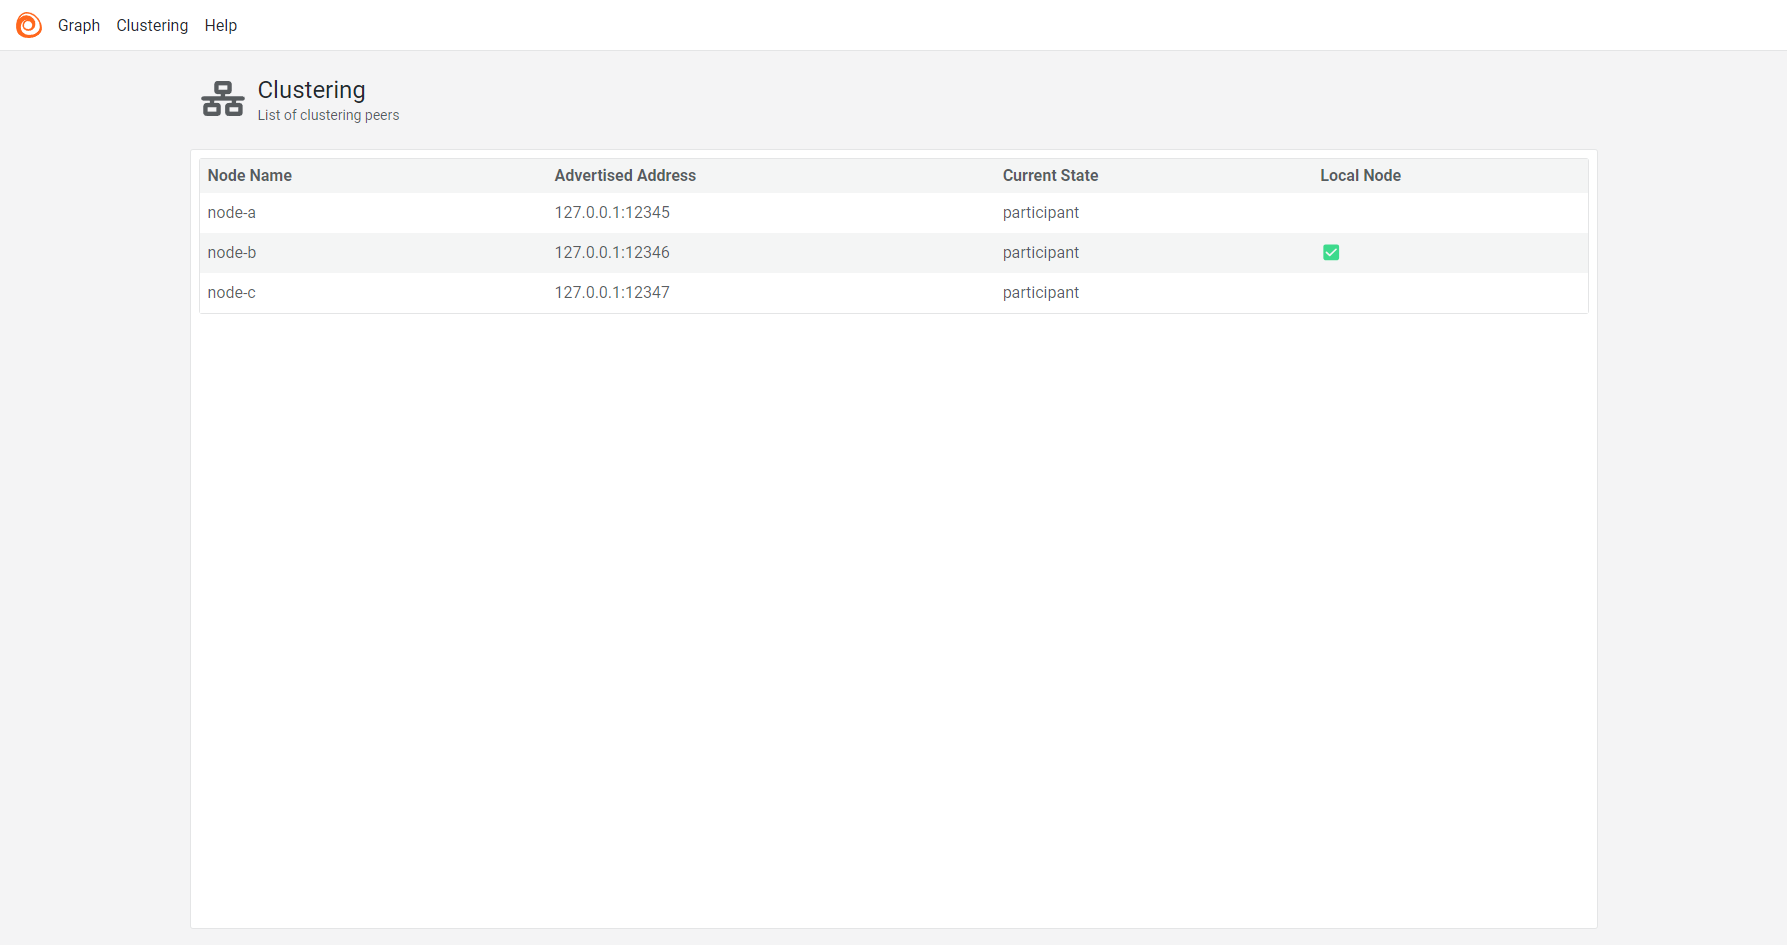The image size is (1787, 945).
Task: Click the Clustering hierarchy icon beside the heading
Action: click(222, 98)
